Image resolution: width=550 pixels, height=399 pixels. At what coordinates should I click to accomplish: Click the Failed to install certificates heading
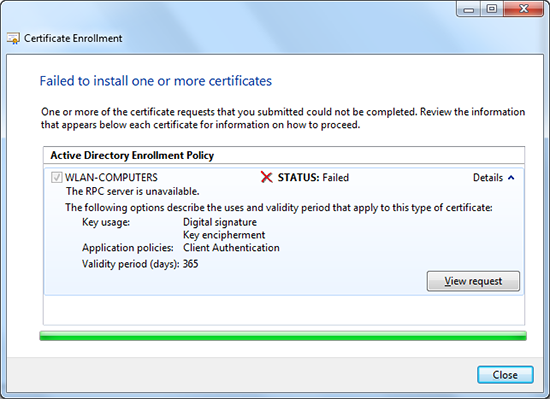156,81
